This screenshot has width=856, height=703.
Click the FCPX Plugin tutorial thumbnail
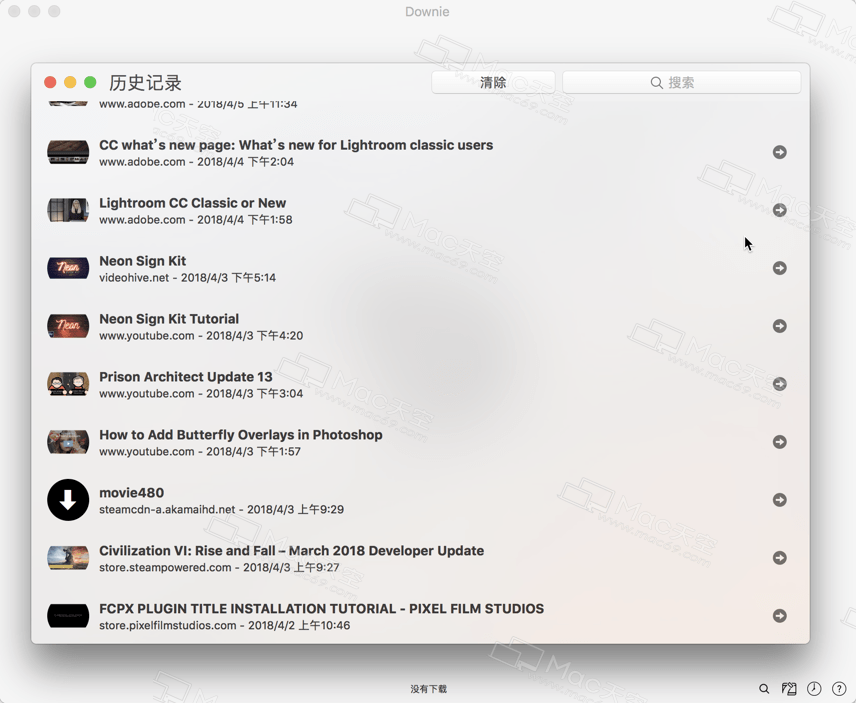click(x=68, y=616)
